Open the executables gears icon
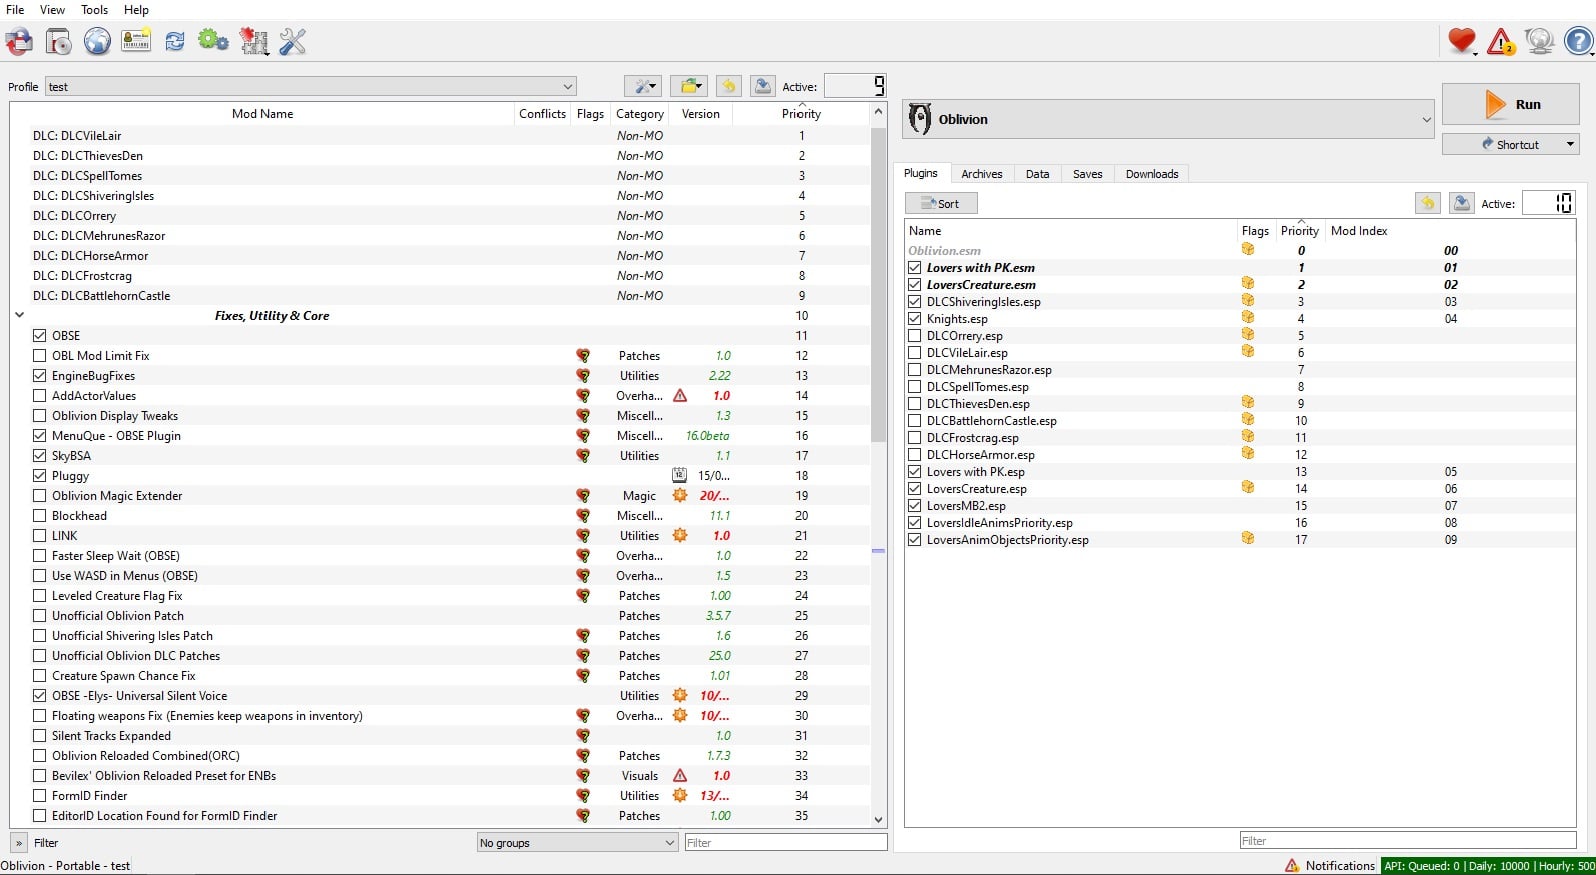Viewport: 1596px width, 875px height. click(213, 41)
